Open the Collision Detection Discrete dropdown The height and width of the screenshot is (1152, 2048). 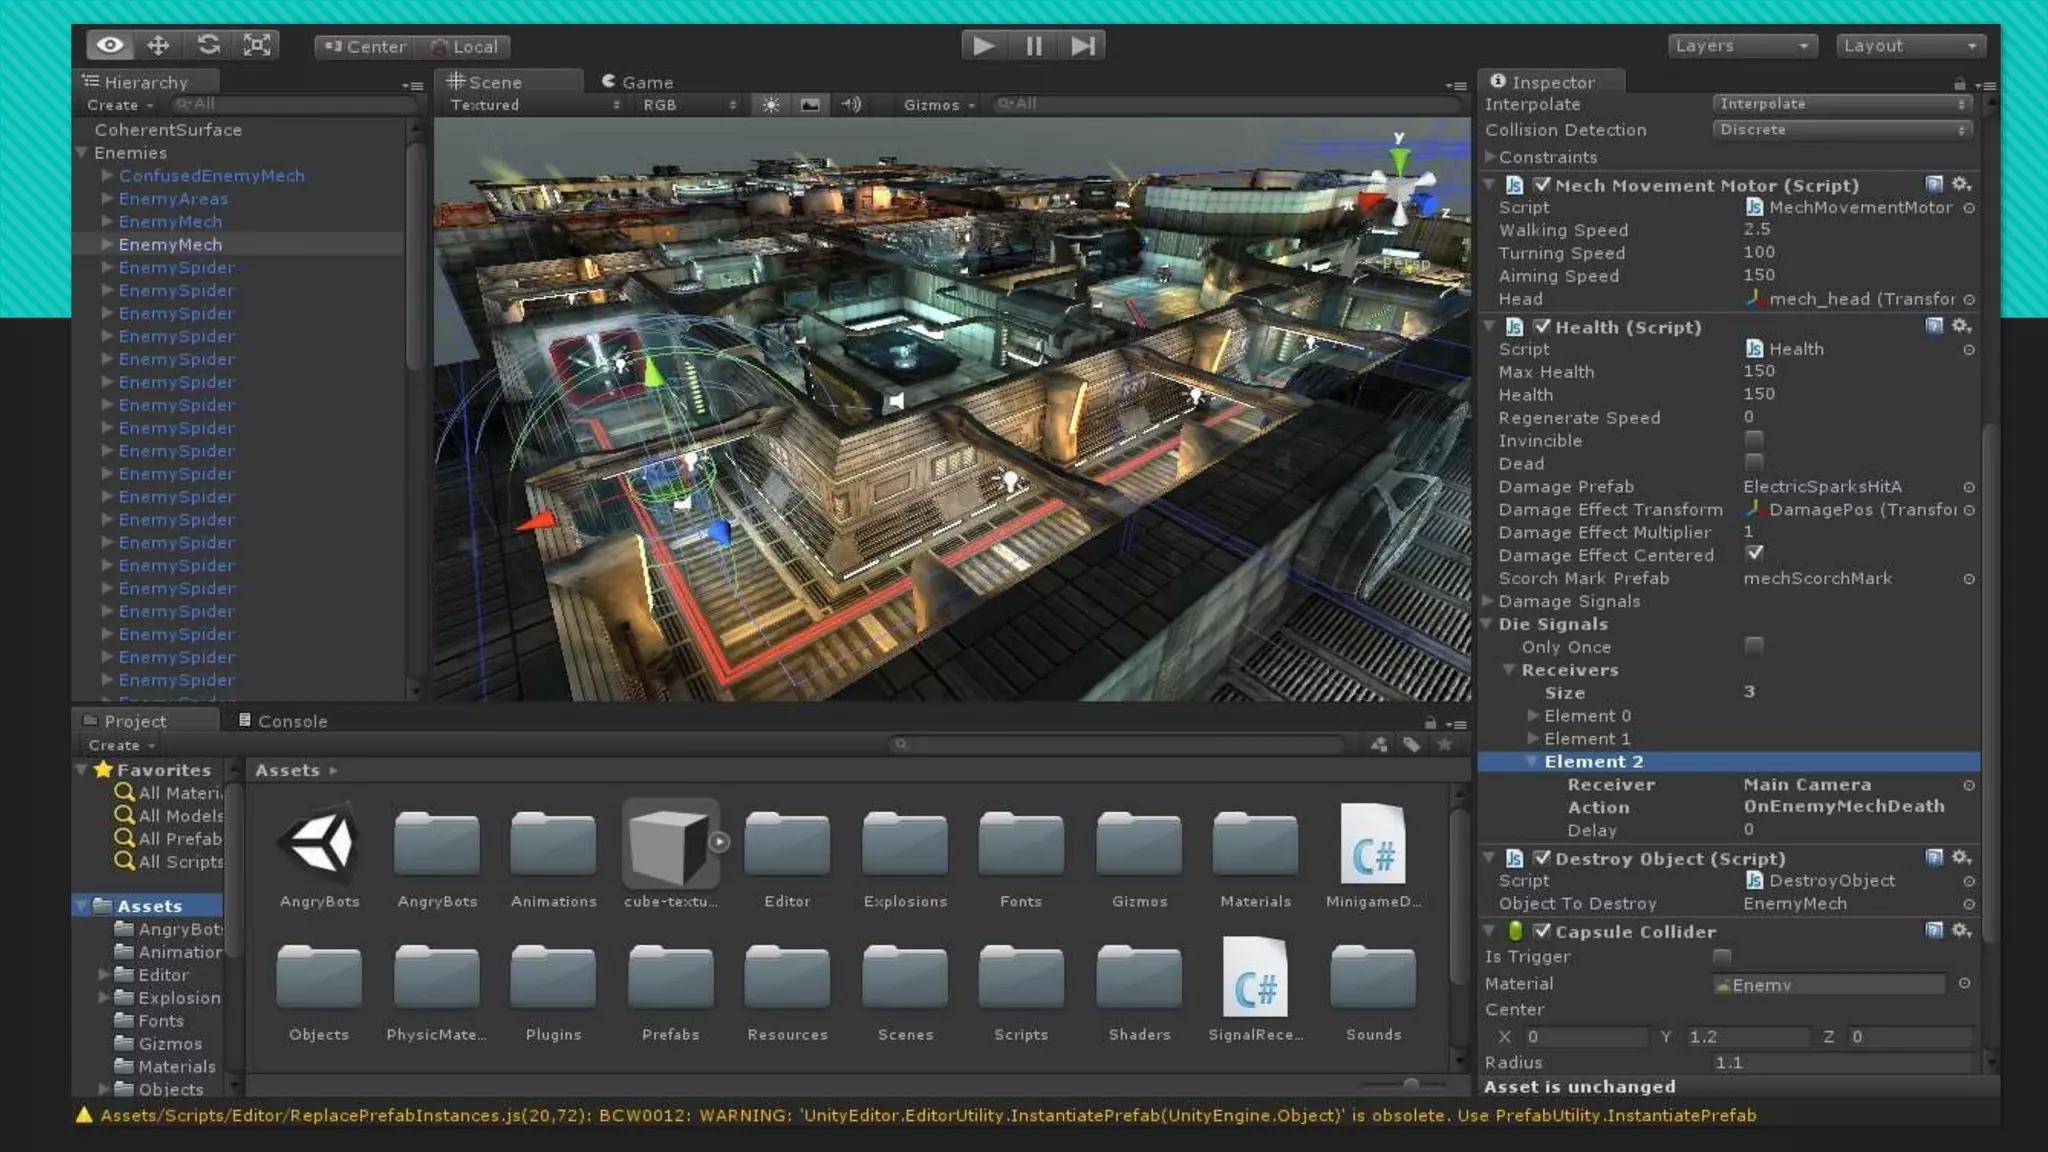click(1842, 130)
